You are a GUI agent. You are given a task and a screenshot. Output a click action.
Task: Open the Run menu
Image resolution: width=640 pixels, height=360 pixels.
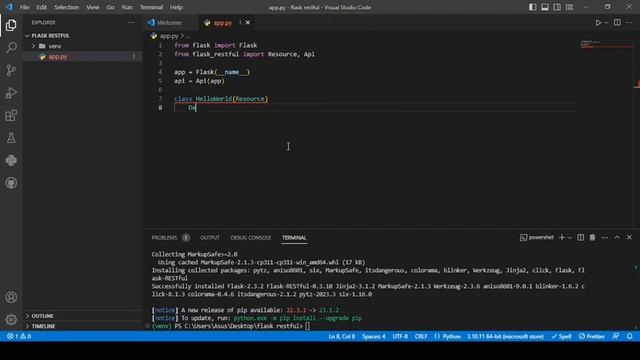pos(127,7)
